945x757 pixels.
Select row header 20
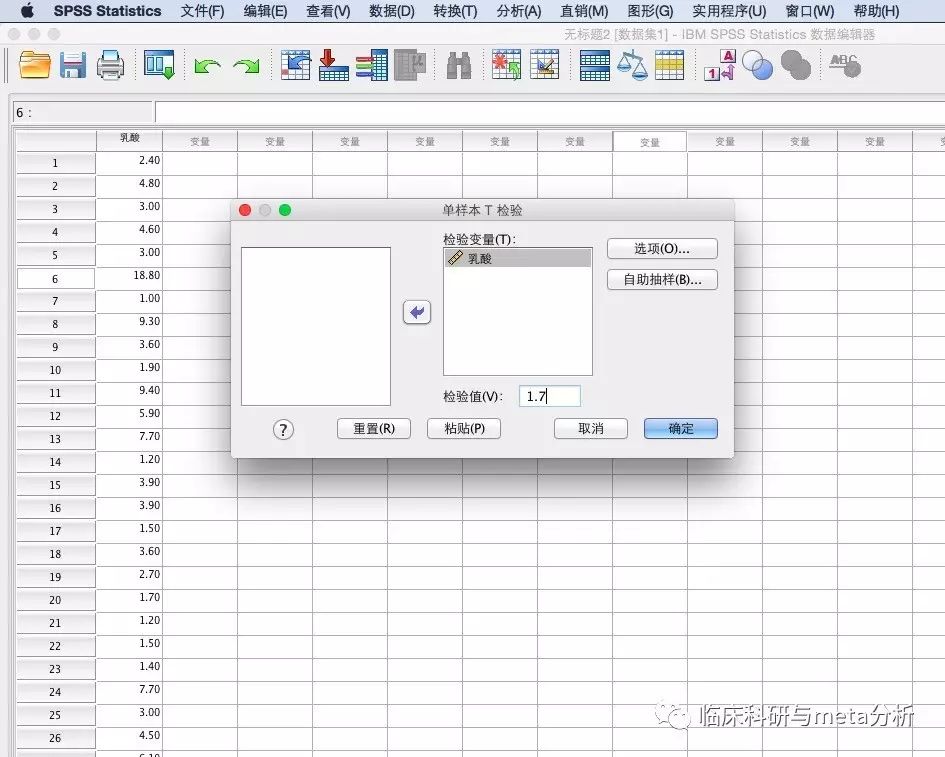[x=55, y=600]
